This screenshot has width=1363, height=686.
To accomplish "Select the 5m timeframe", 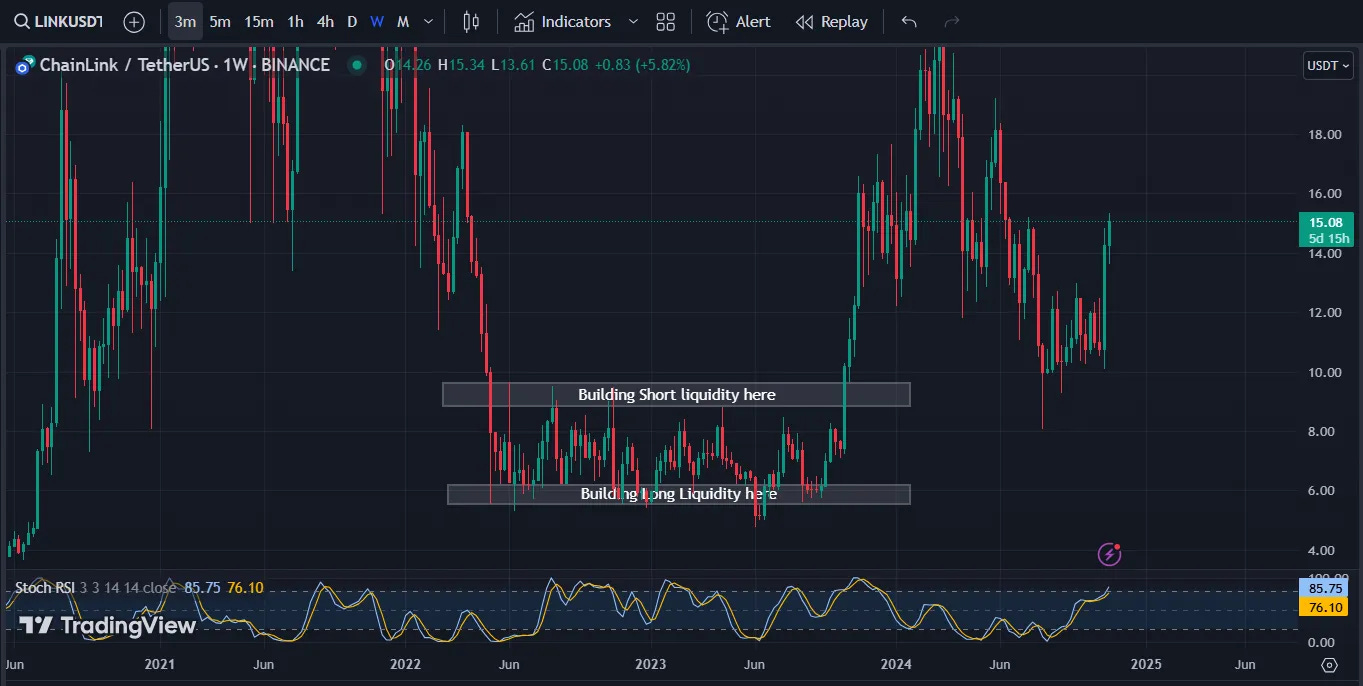I will click(x=220, y=21).
